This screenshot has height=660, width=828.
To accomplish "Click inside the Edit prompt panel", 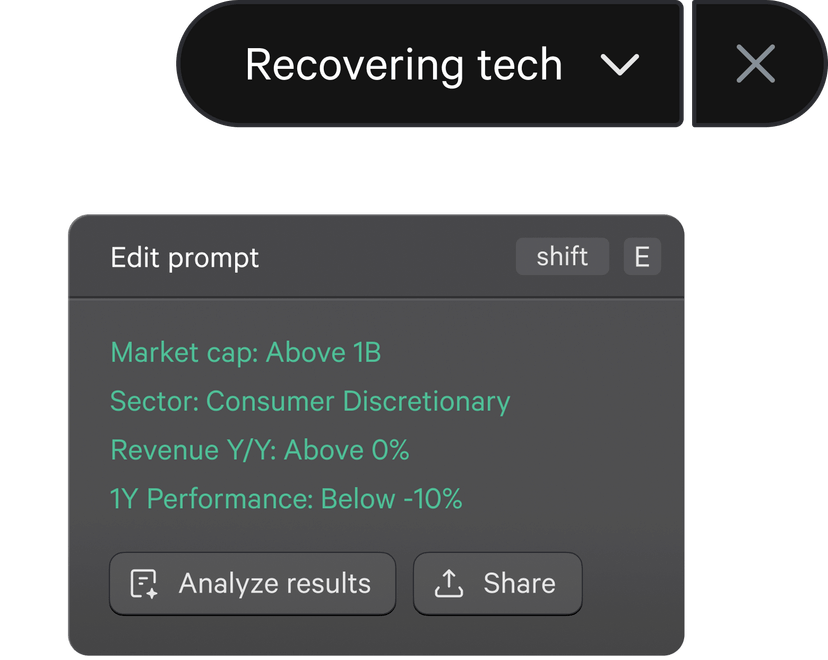I will pos(375,430).
